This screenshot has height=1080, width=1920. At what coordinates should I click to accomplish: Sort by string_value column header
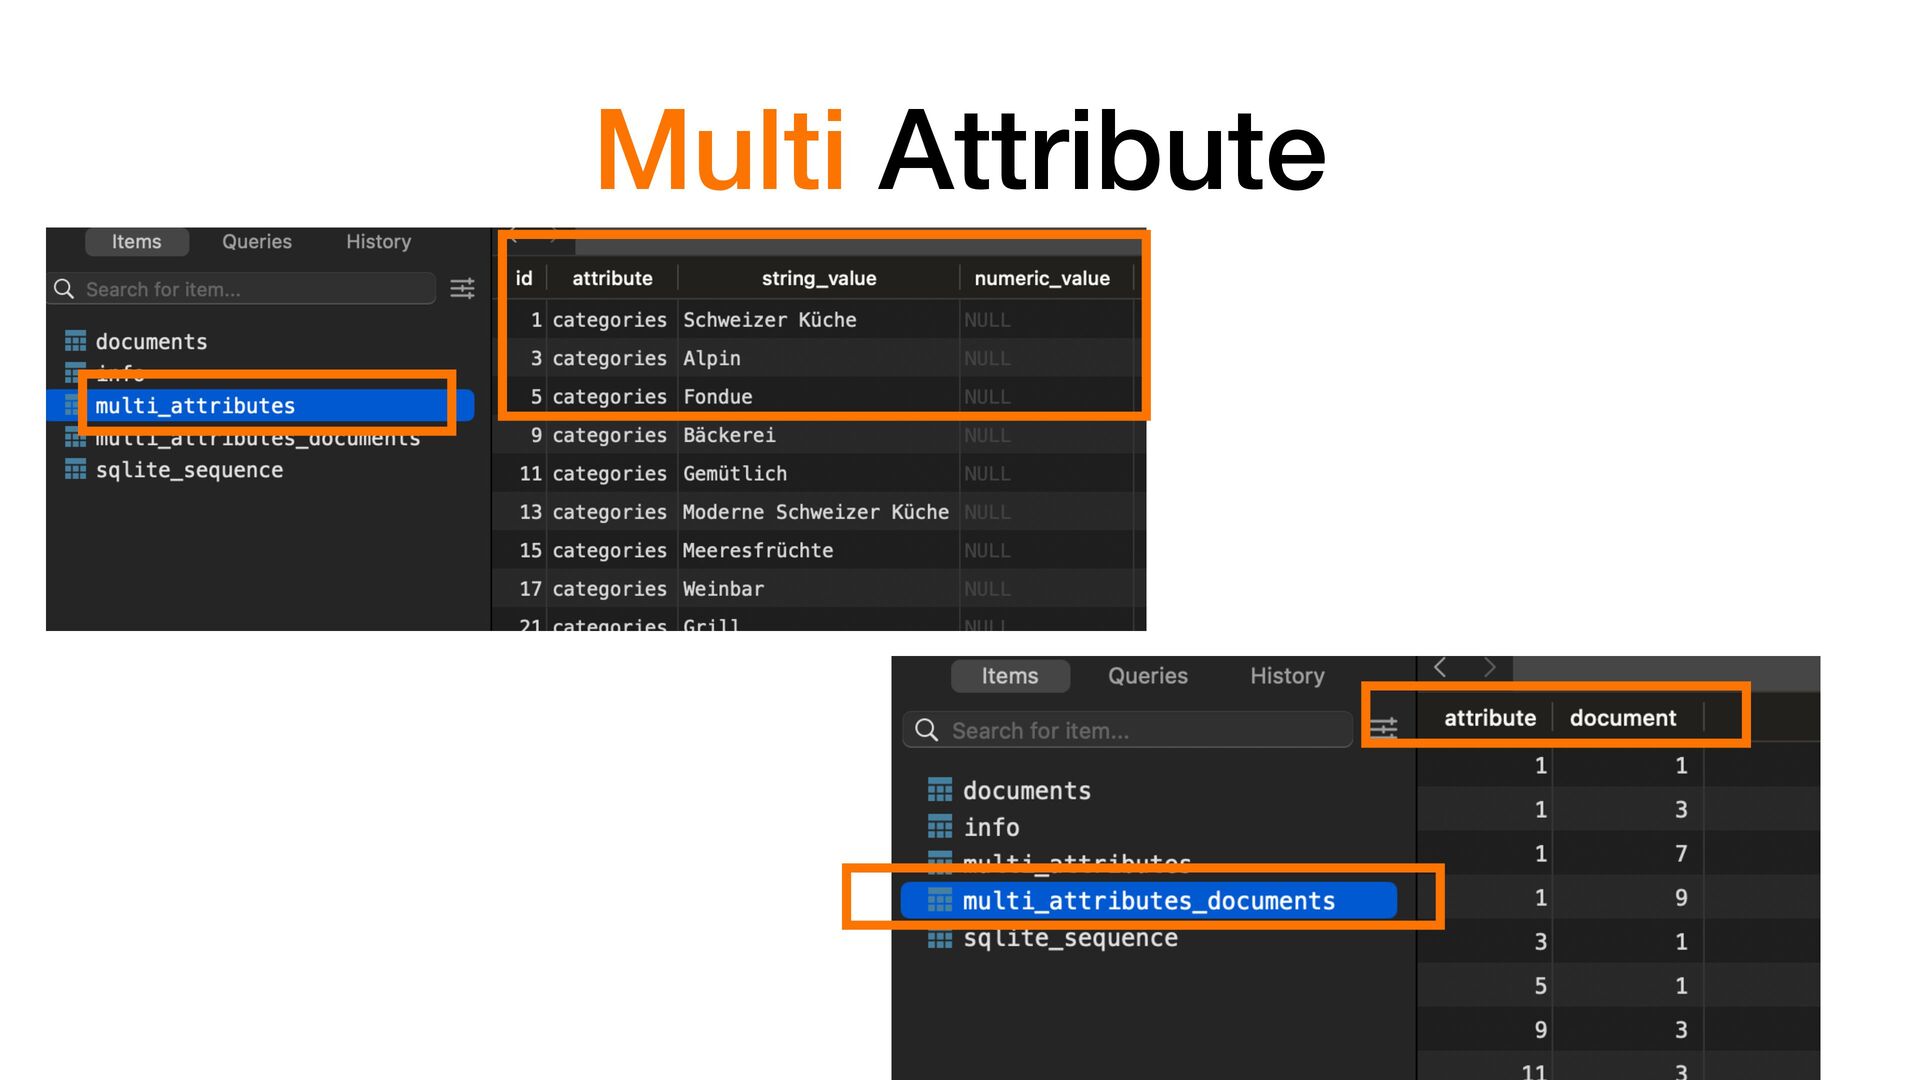click(x=818, y=279)
